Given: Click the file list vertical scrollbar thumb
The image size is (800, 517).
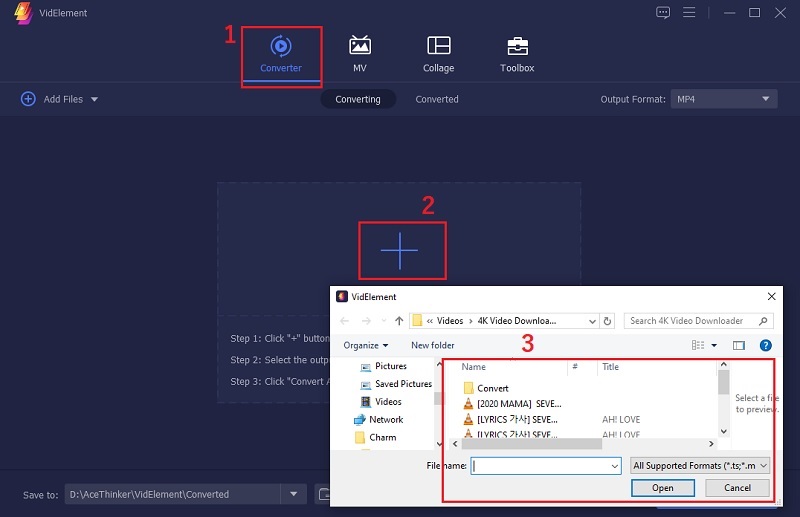Looking at the screenshot, I should [723, 382].
